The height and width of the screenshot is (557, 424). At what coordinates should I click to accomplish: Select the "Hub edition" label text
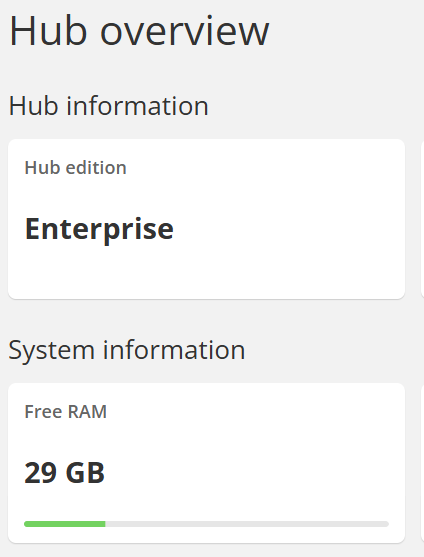click(x=75, y=168)
